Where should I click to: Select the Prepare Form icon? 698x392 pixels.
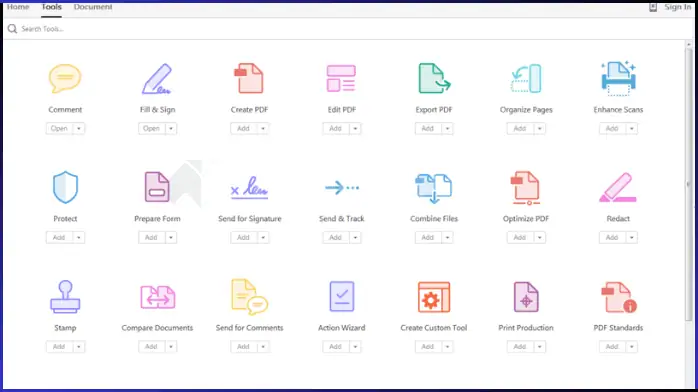157,187
